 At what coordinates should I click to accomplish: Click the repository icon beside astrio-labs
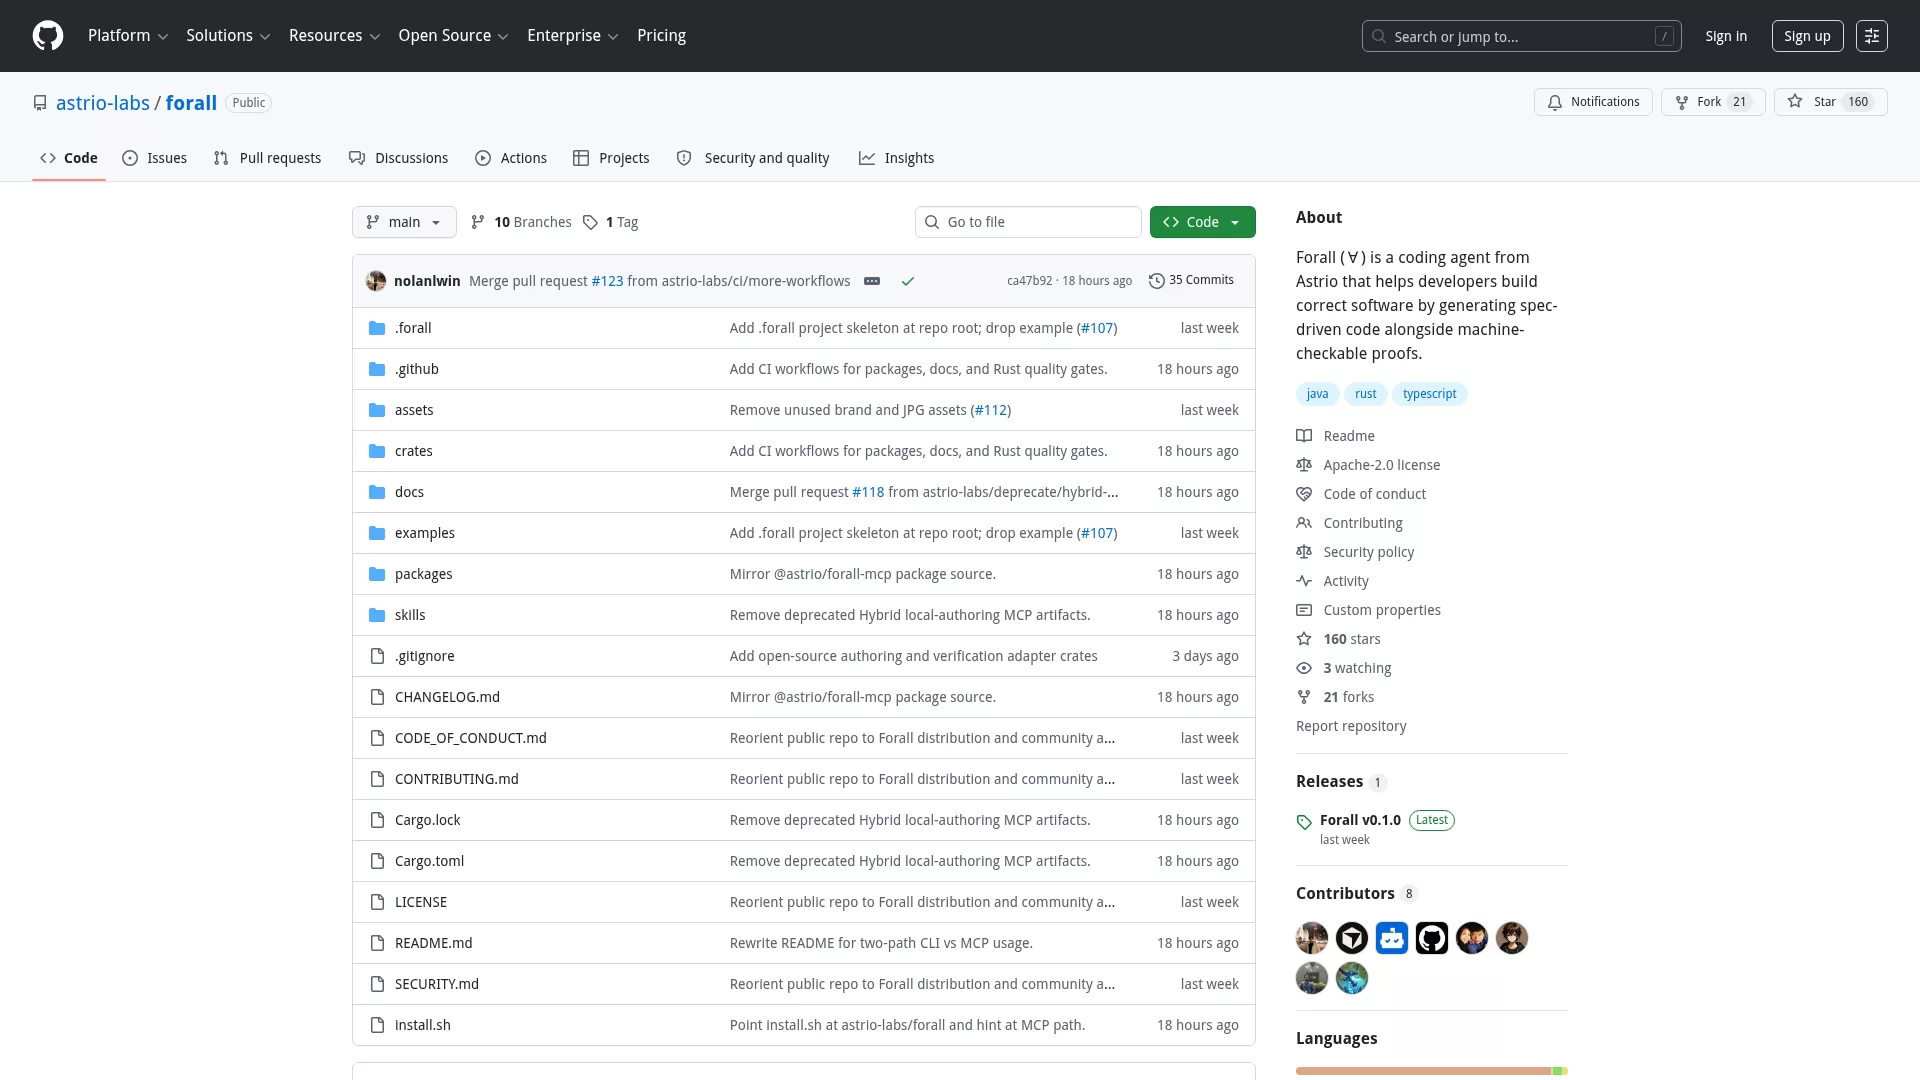tap(40, 103)
